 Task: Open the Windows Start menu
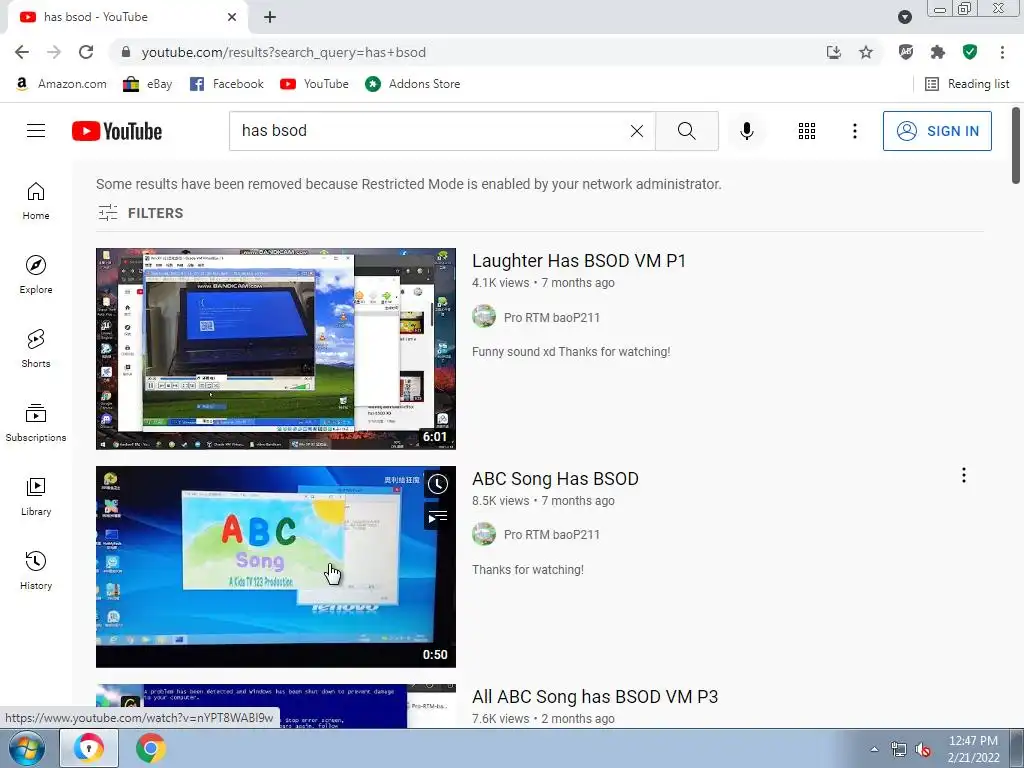(x=27, y=749)
